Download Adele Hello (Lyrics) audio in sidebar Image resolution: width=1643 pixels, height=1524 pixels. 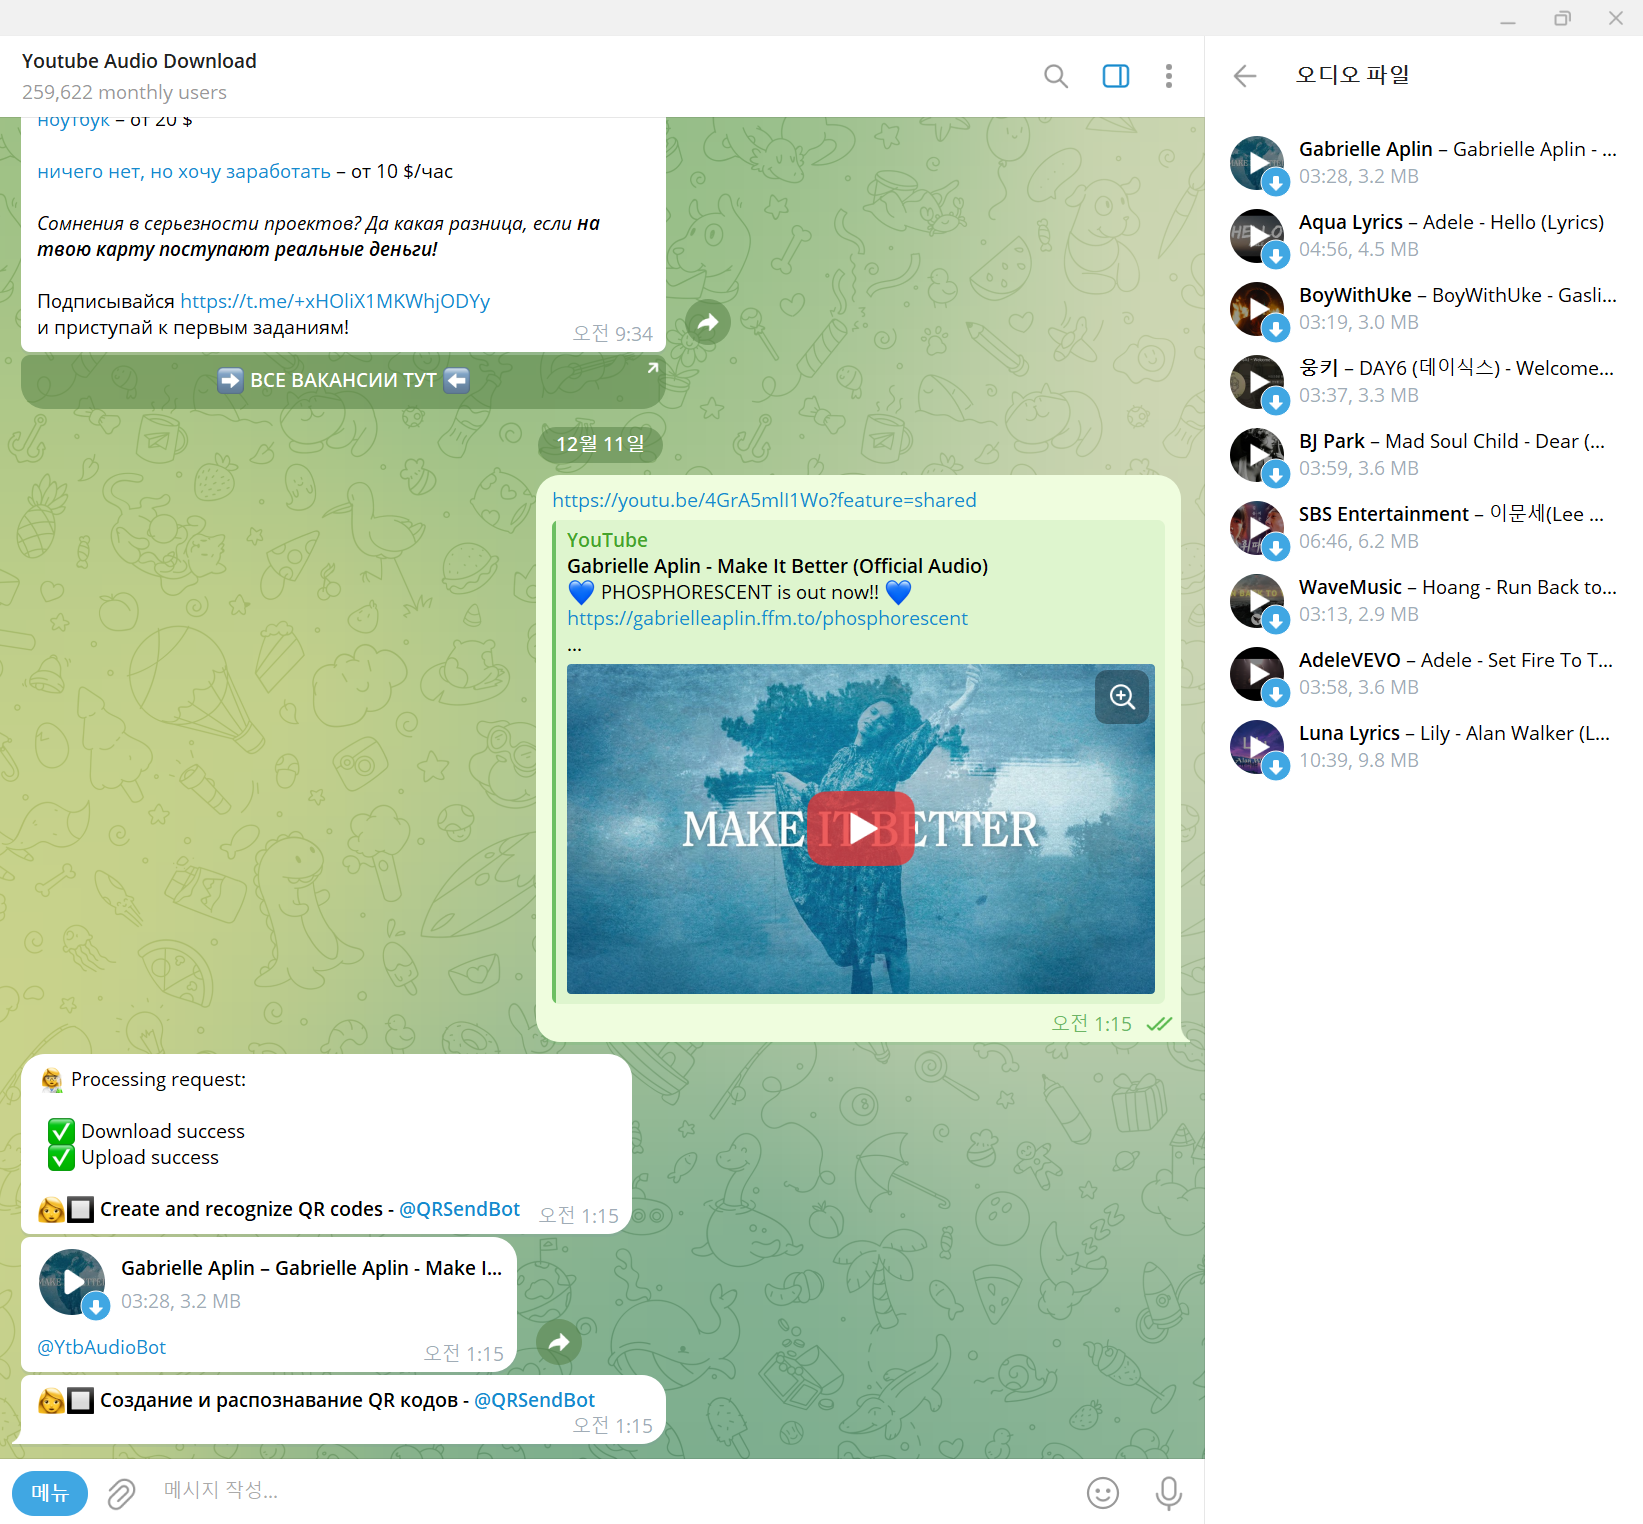click(1275, 256)
